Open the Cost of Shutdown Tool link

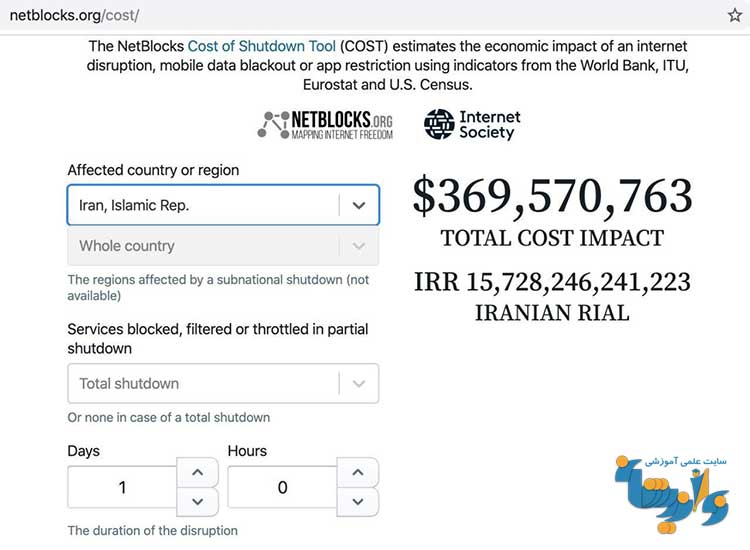pyautogui.click(x=262, y=46)
